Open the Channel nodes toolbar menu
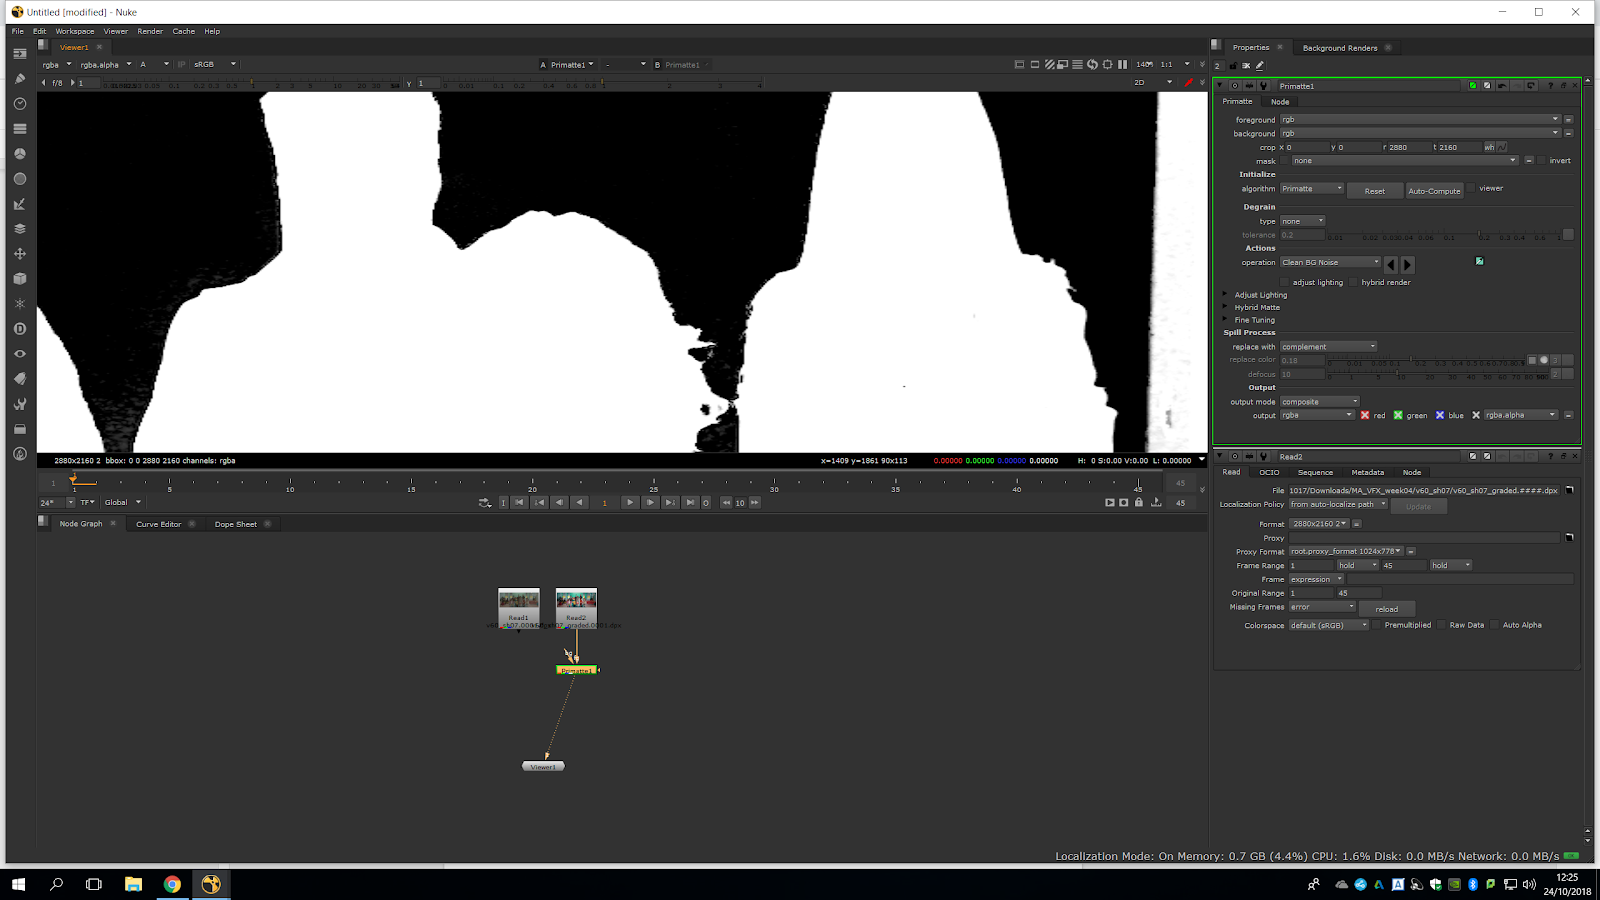The width and height of the screenshot is (1600, 900). pyautogui.click(x=19, y=129)
